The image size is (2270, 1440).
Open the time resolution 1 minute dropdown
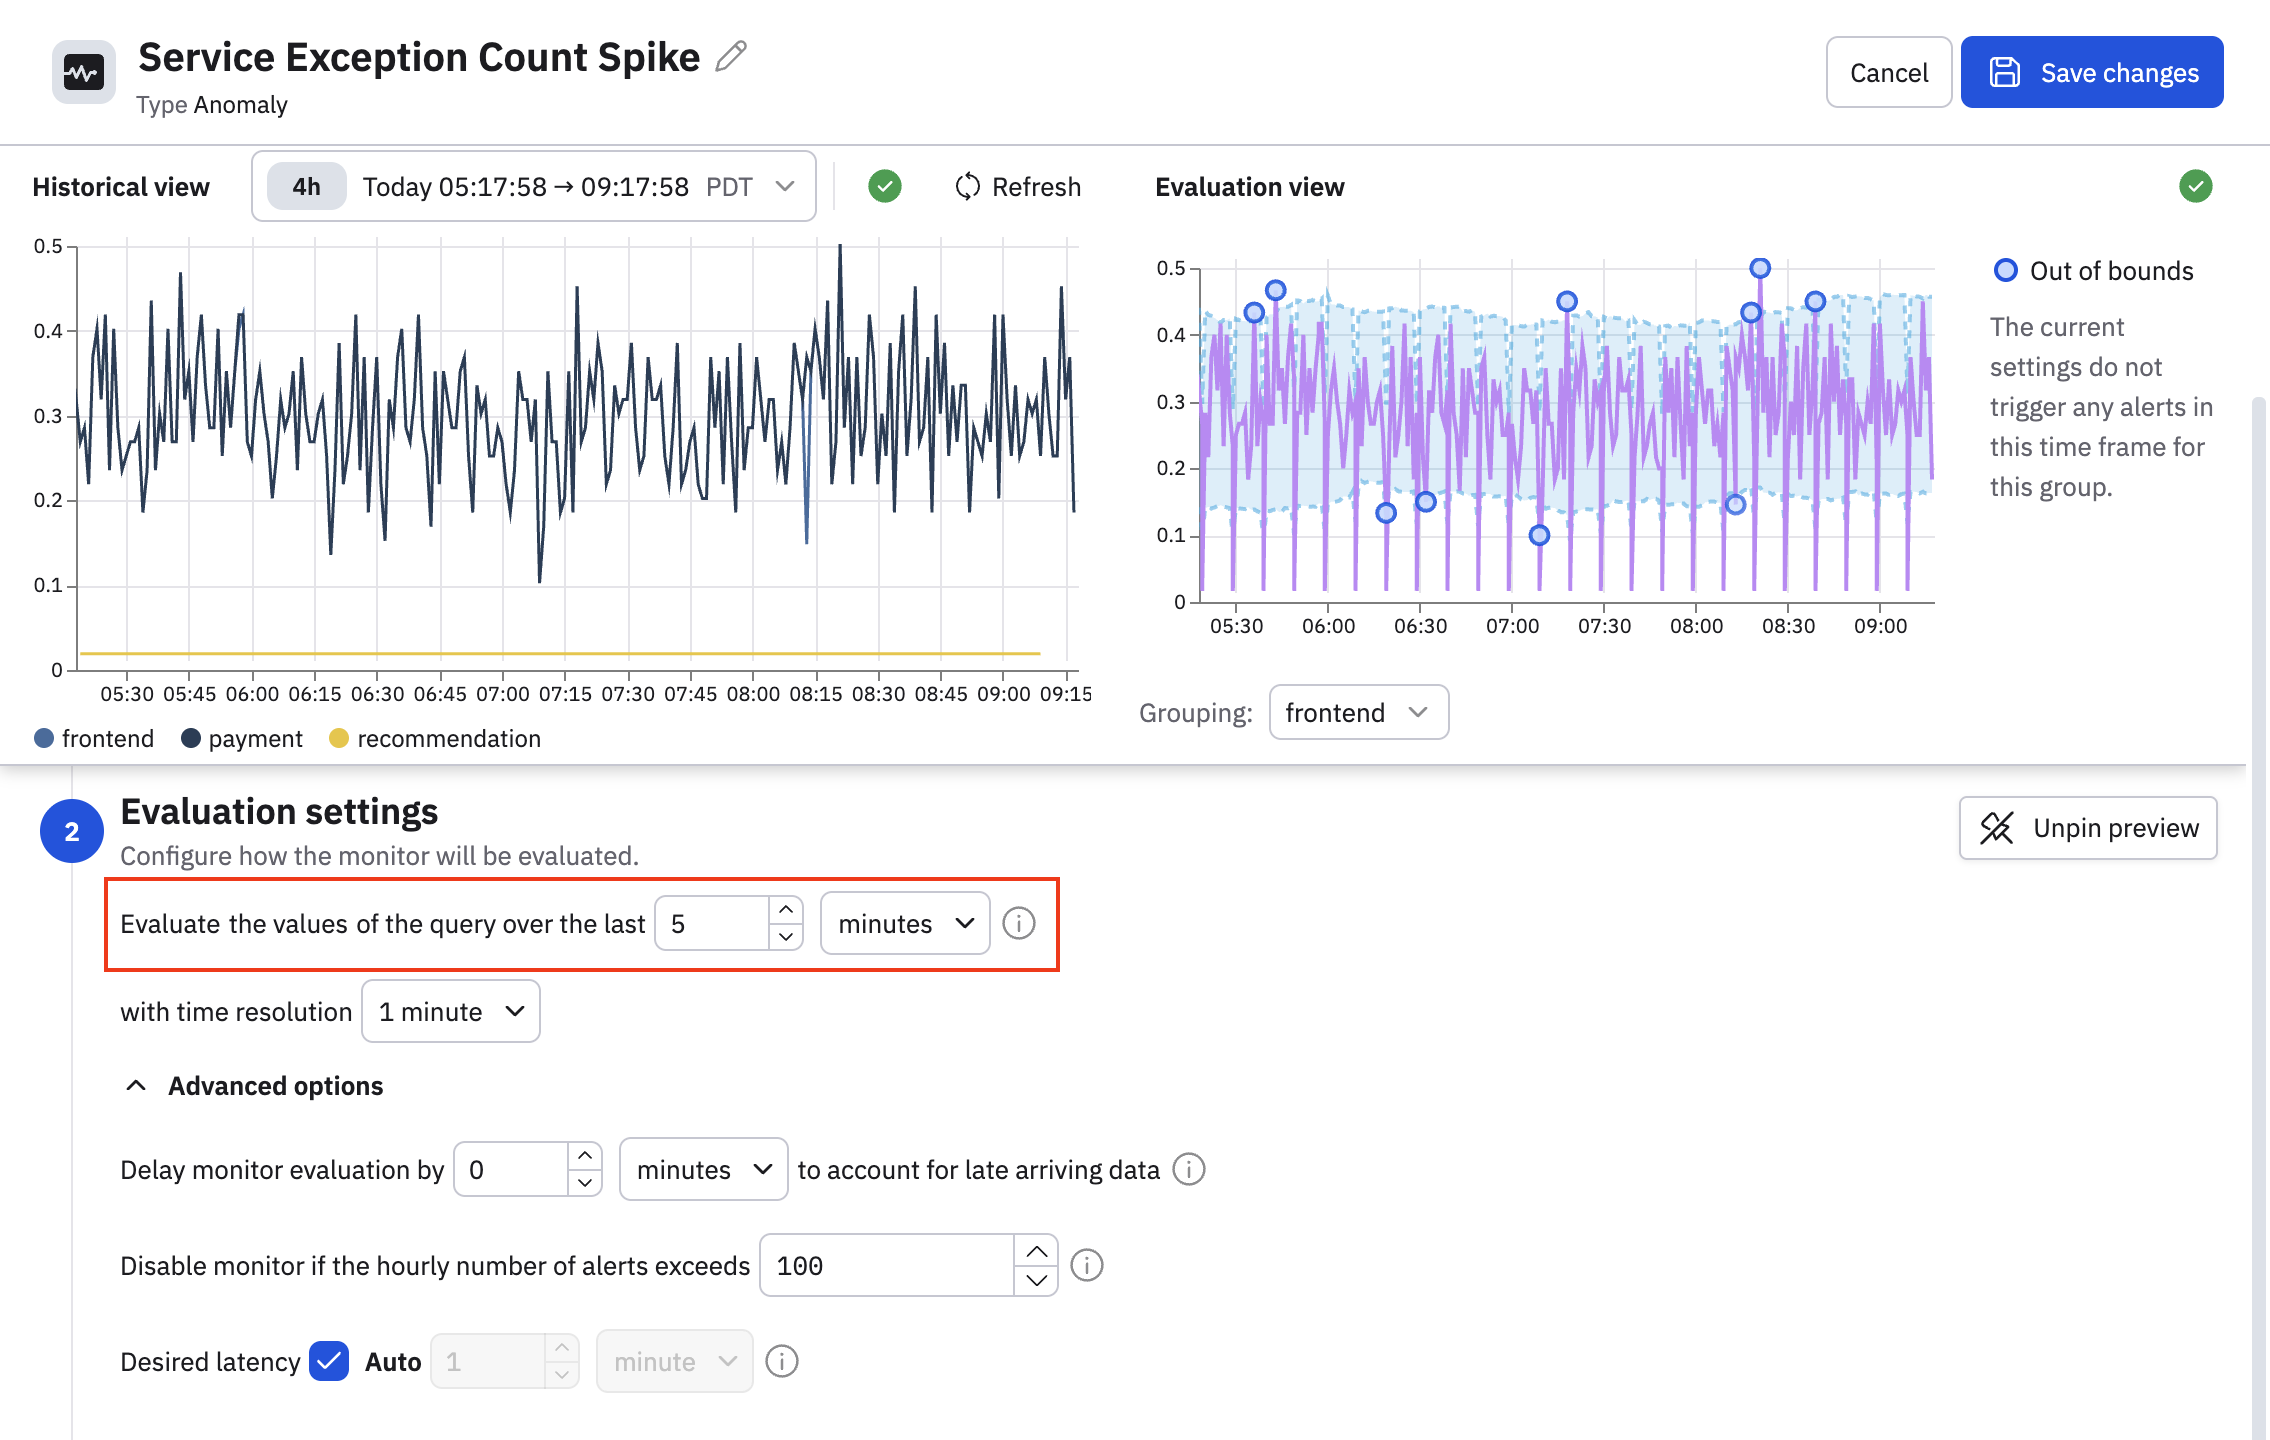pos(450,1011)
